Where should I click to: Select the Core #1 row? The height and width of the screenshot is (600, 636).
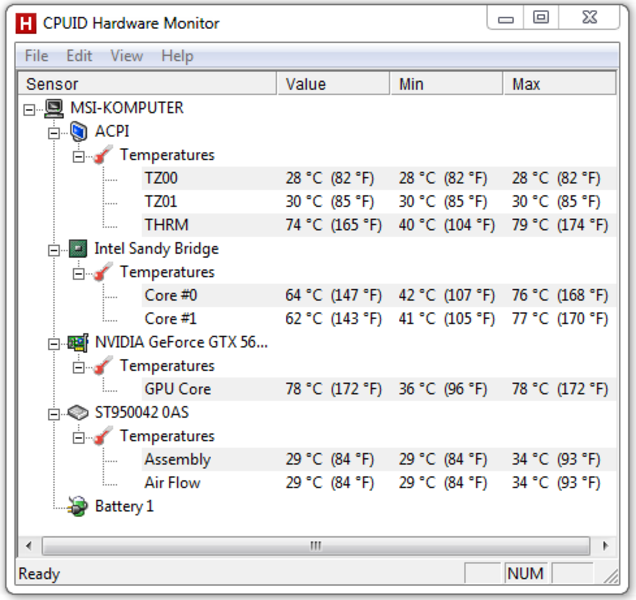[379, 319]
